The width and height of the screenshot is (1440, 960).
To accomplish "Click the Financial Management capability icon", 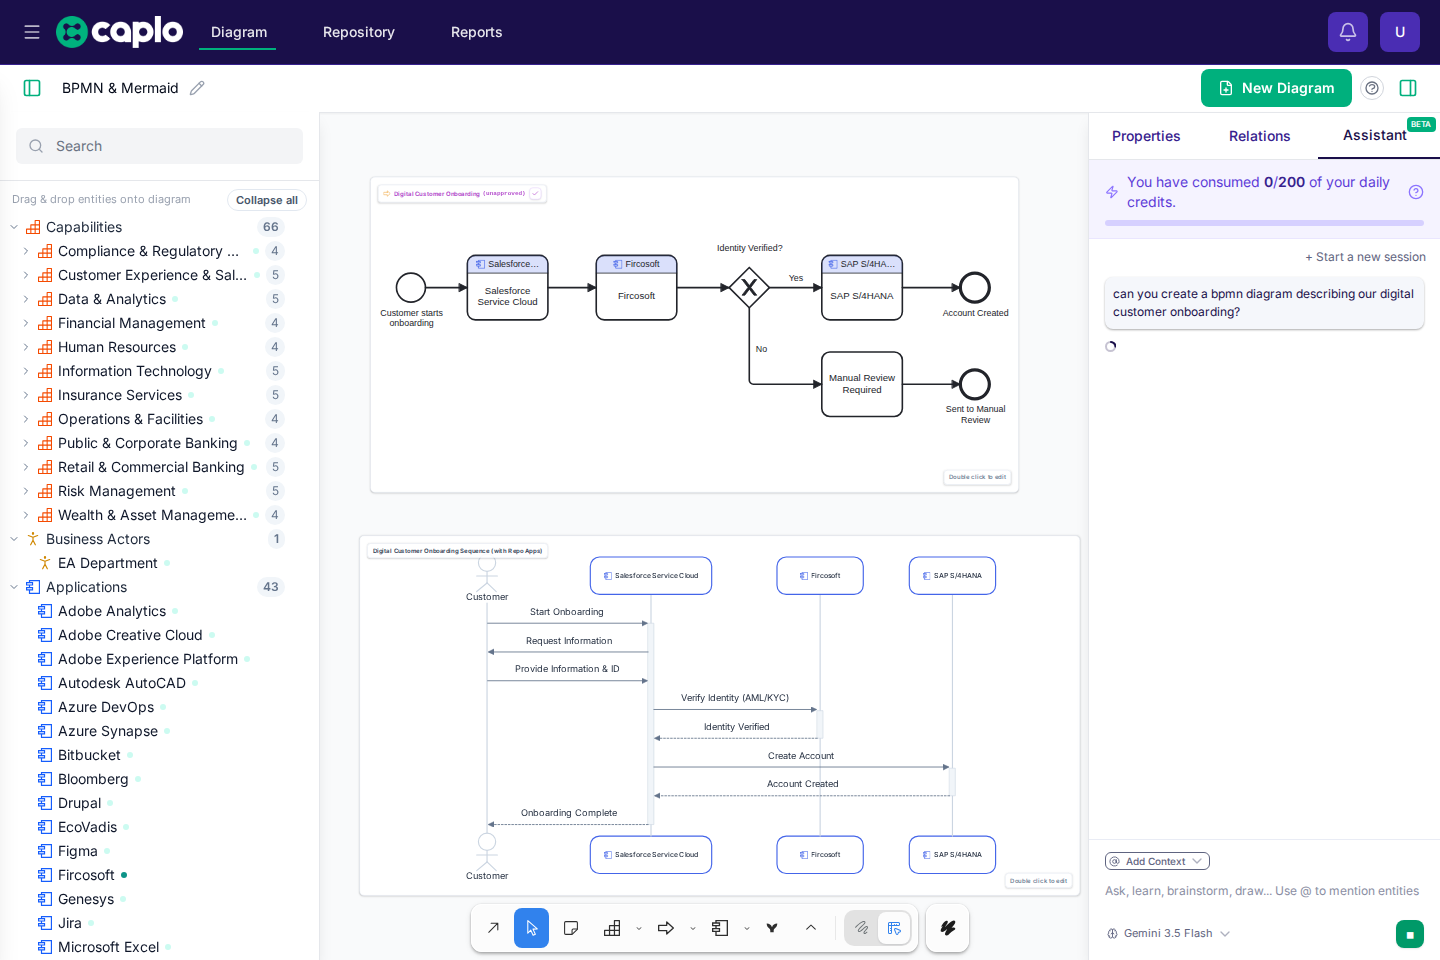I will coord(45,323).
